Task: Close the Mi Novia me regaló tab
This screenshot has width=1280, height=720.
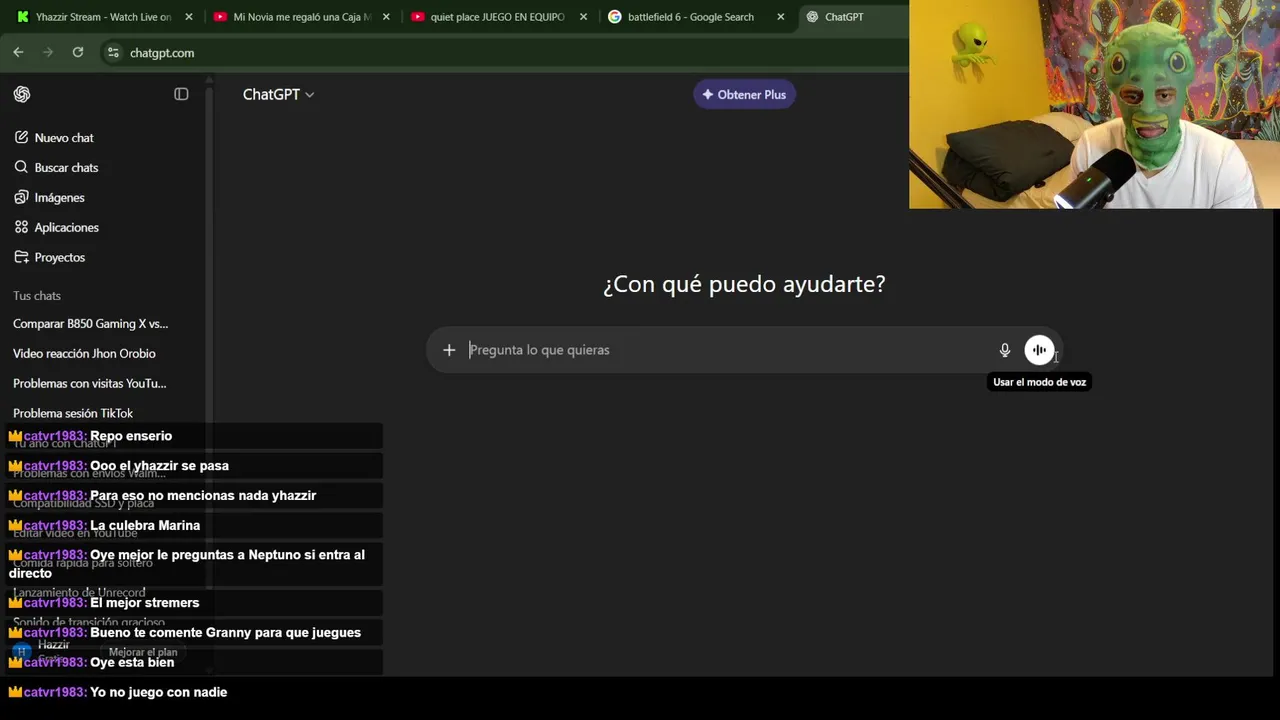Action: click(386, 17)
